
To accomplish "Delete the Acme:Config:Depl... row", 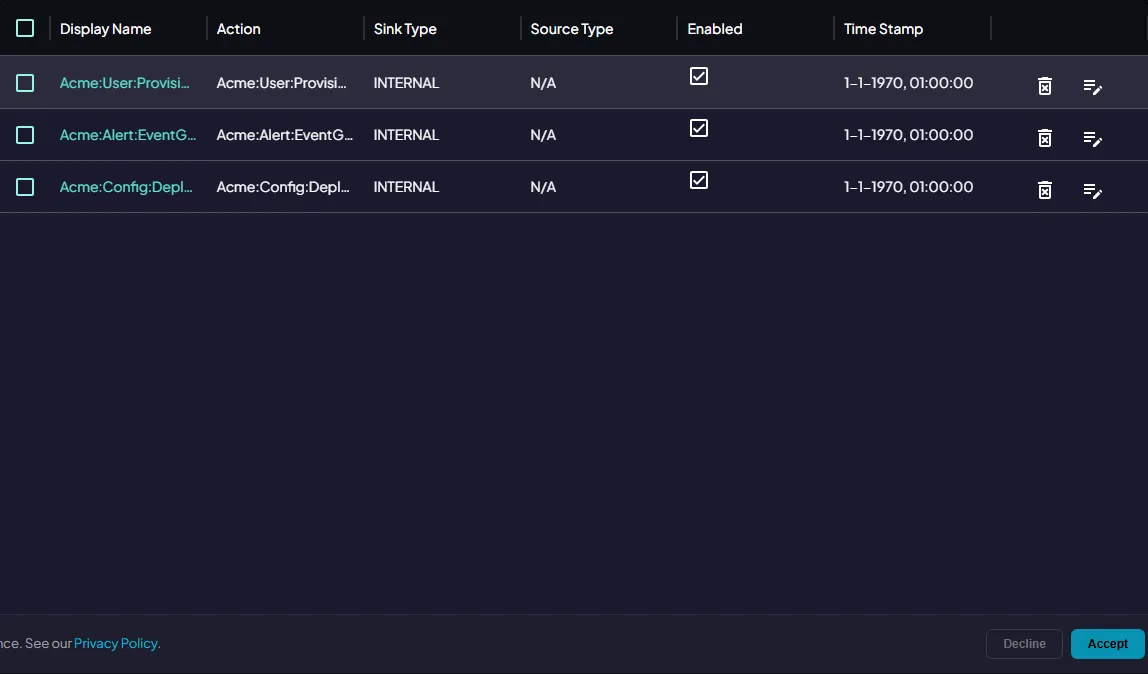I will pos(1045,190).
